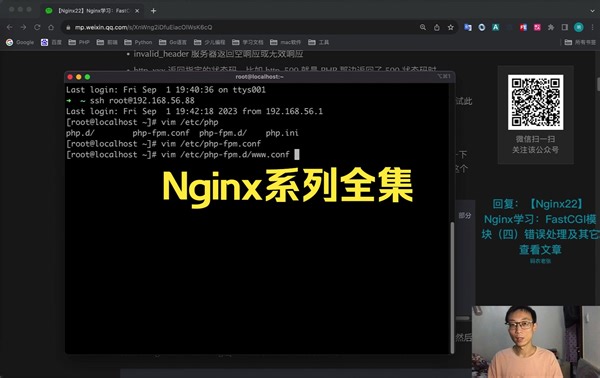Open the Google bookmark
This screenshot has width=600, height=378.
point(20,42)
